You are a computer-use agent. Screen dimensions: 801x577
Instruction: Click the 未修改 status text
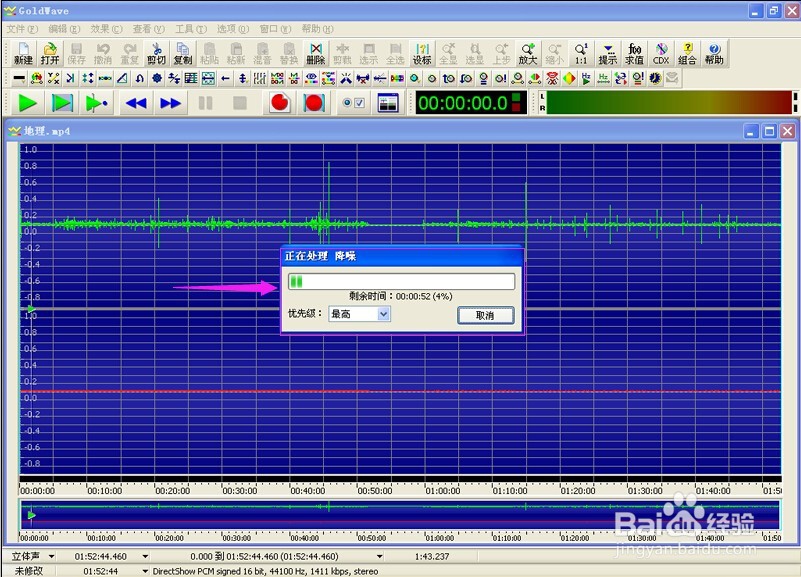point(29,571)
